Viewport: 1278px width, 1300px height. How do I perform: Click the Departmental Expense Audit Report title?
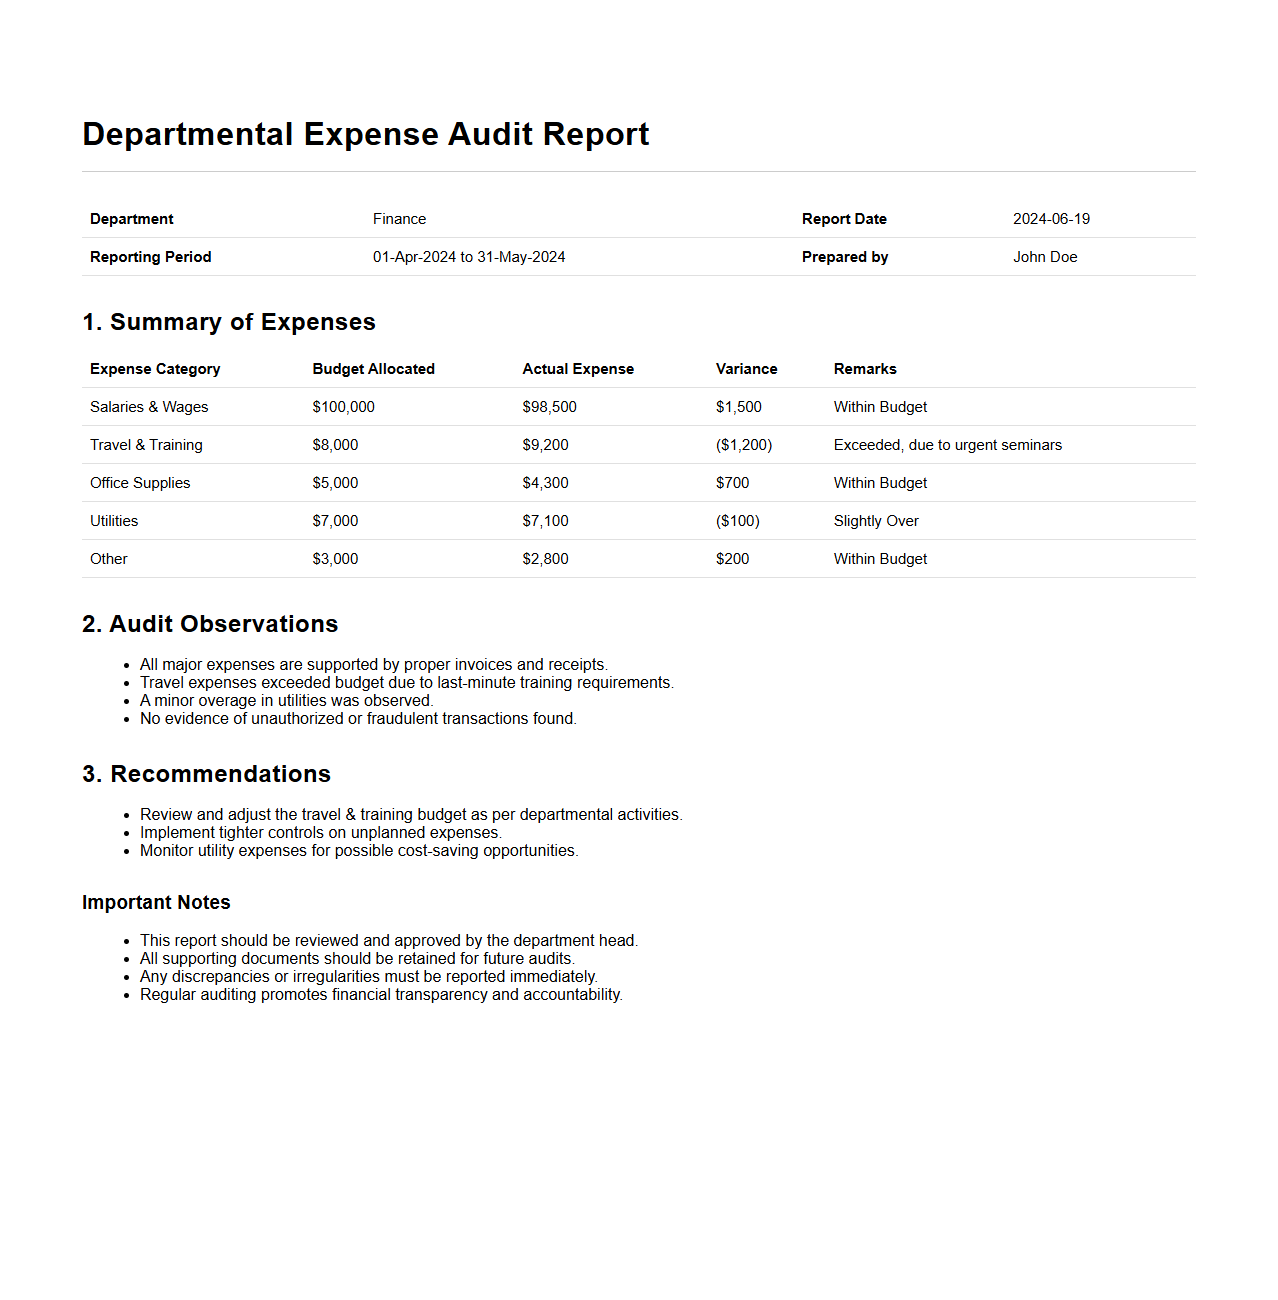[365, 134]
